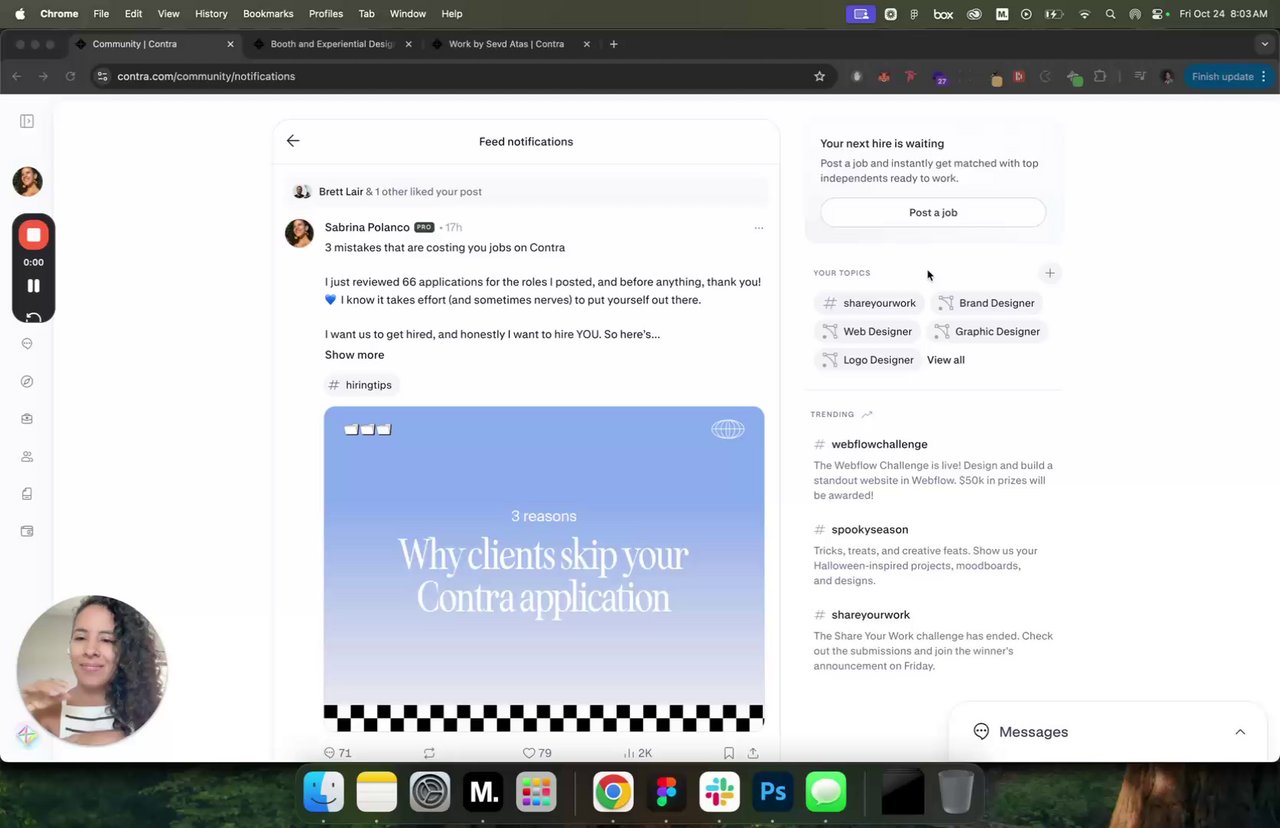Screen dimensions: 1280x828
Task: Open the Bookmarks menu in the menu bar
Action: point(268,14)
